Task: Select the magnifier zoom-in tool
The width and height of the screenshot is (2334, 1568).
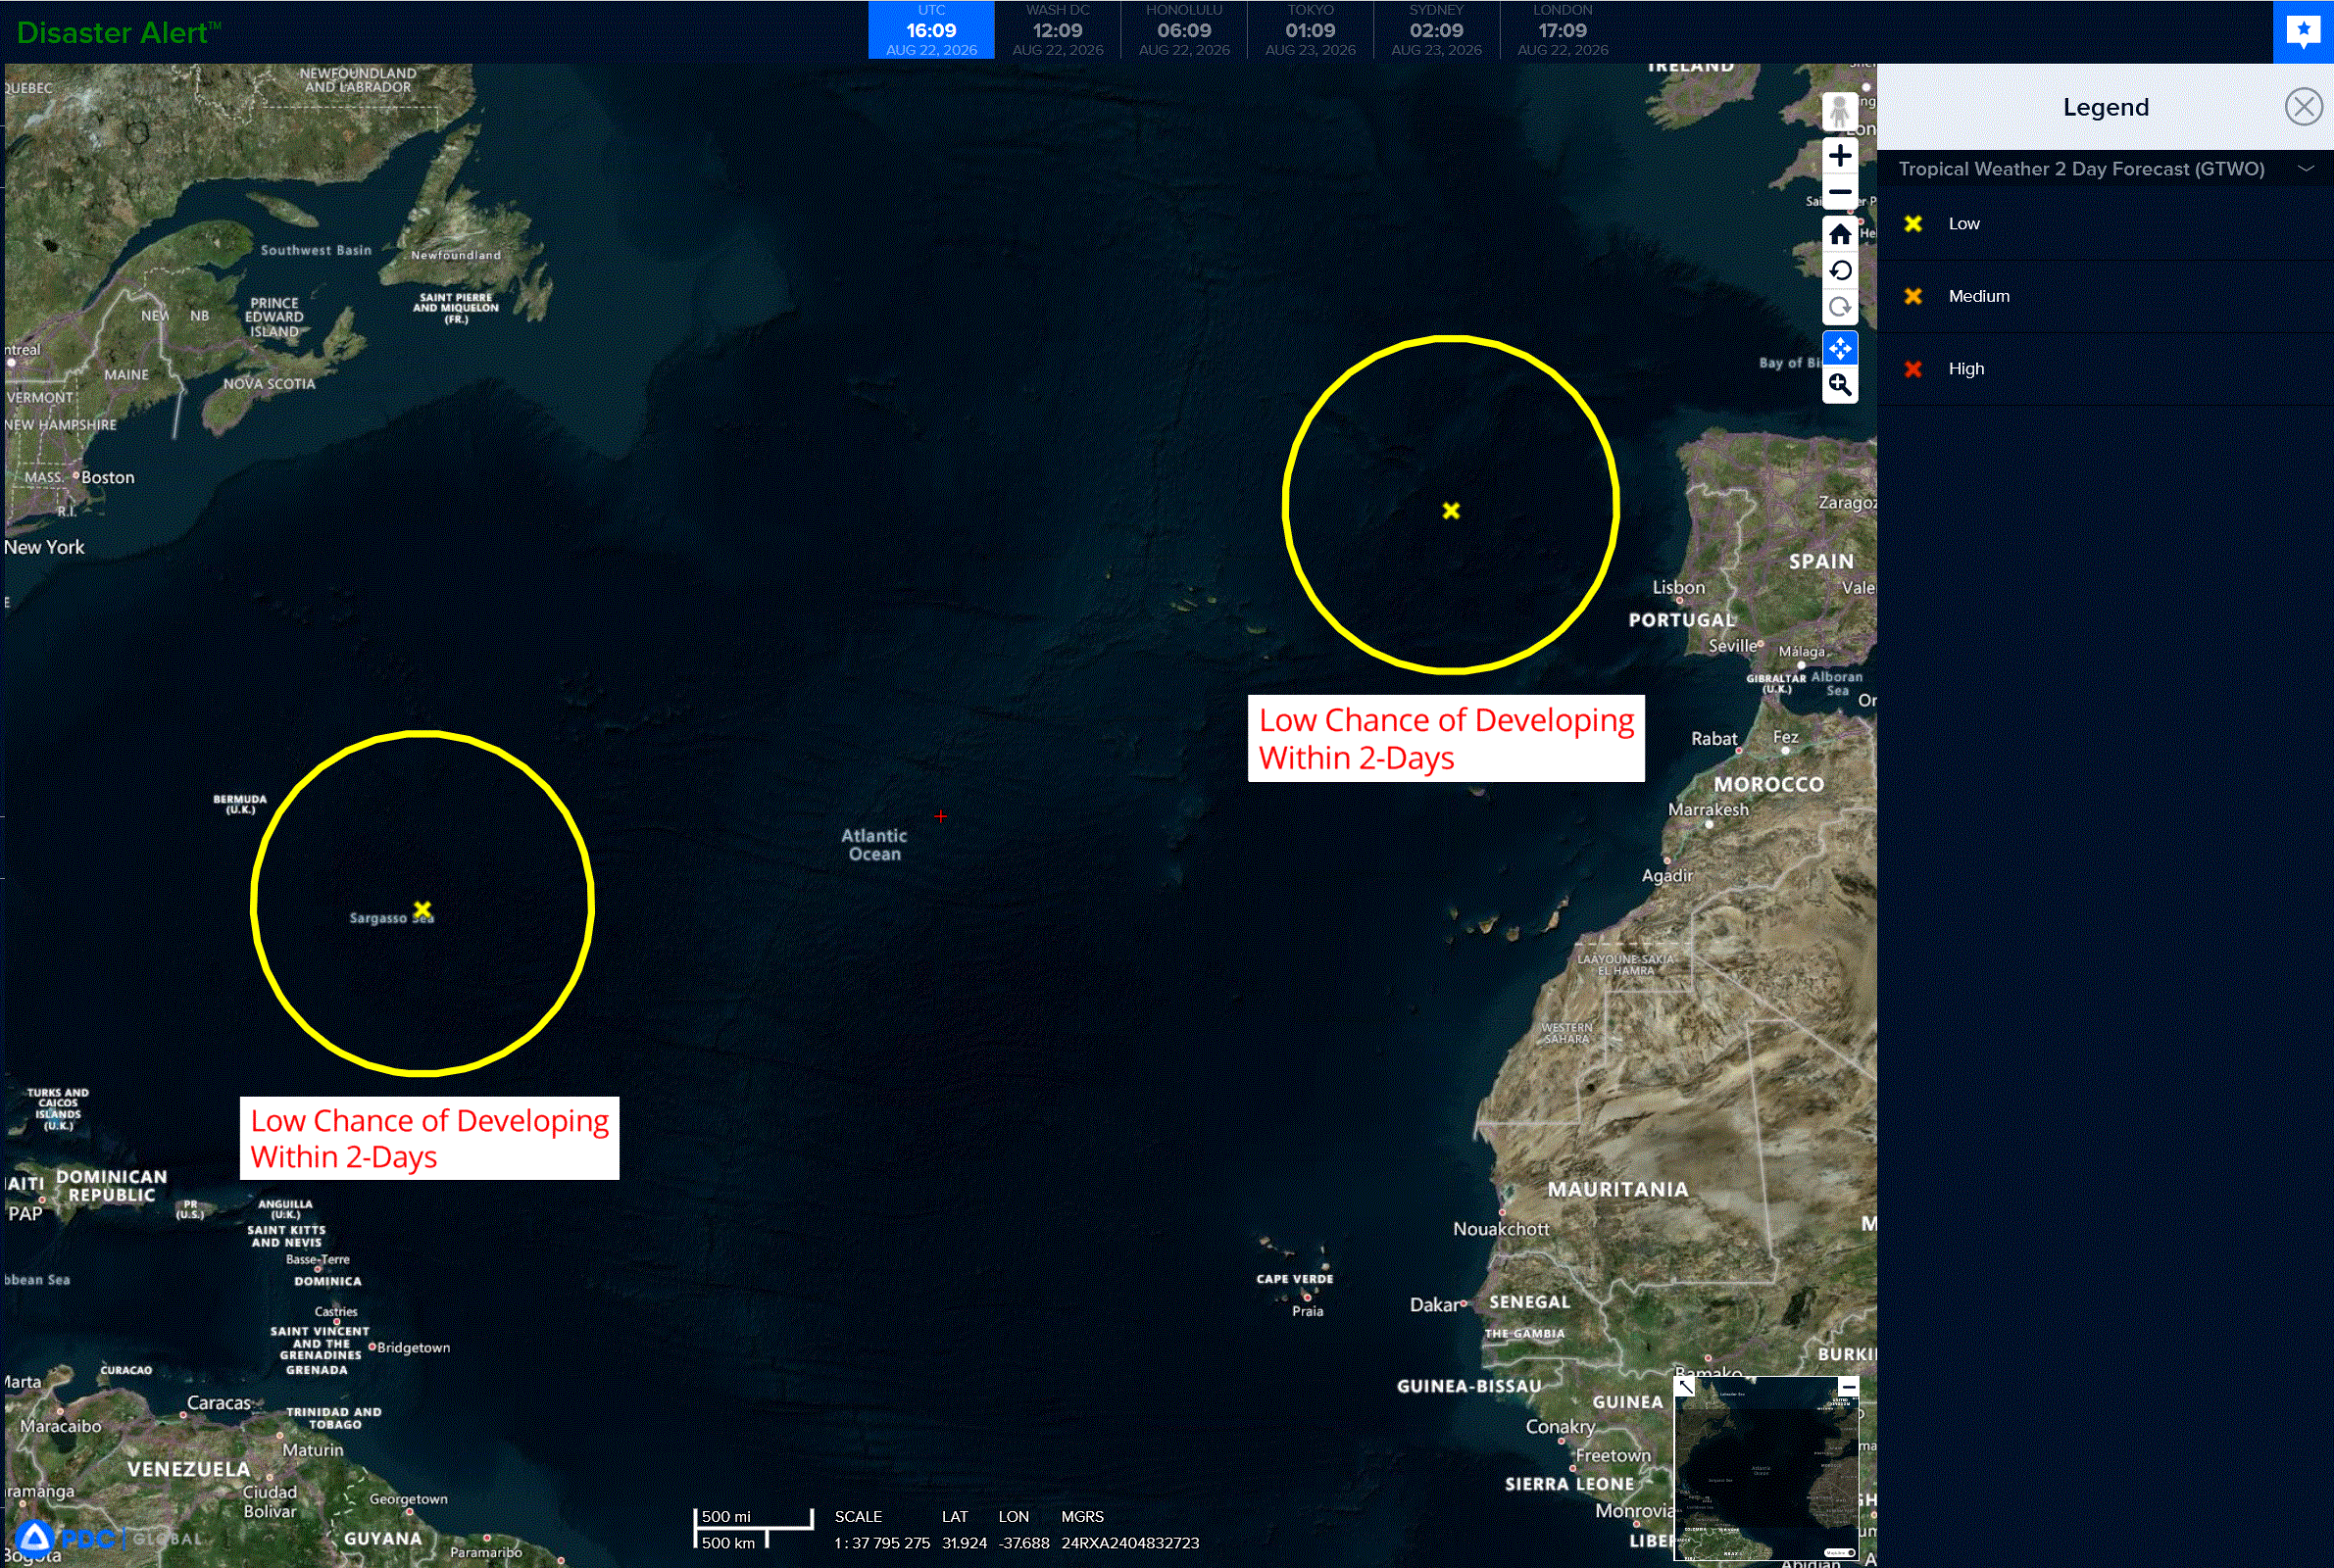Action: [x=1840, y=385]
